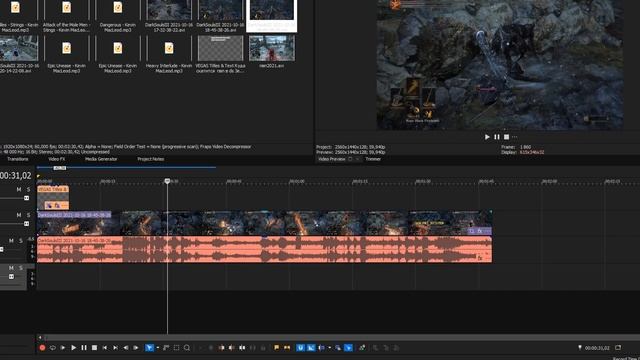Click Play From Start in transport bar
The width and height of the screenshot is (640, 360).
point(63,348)
